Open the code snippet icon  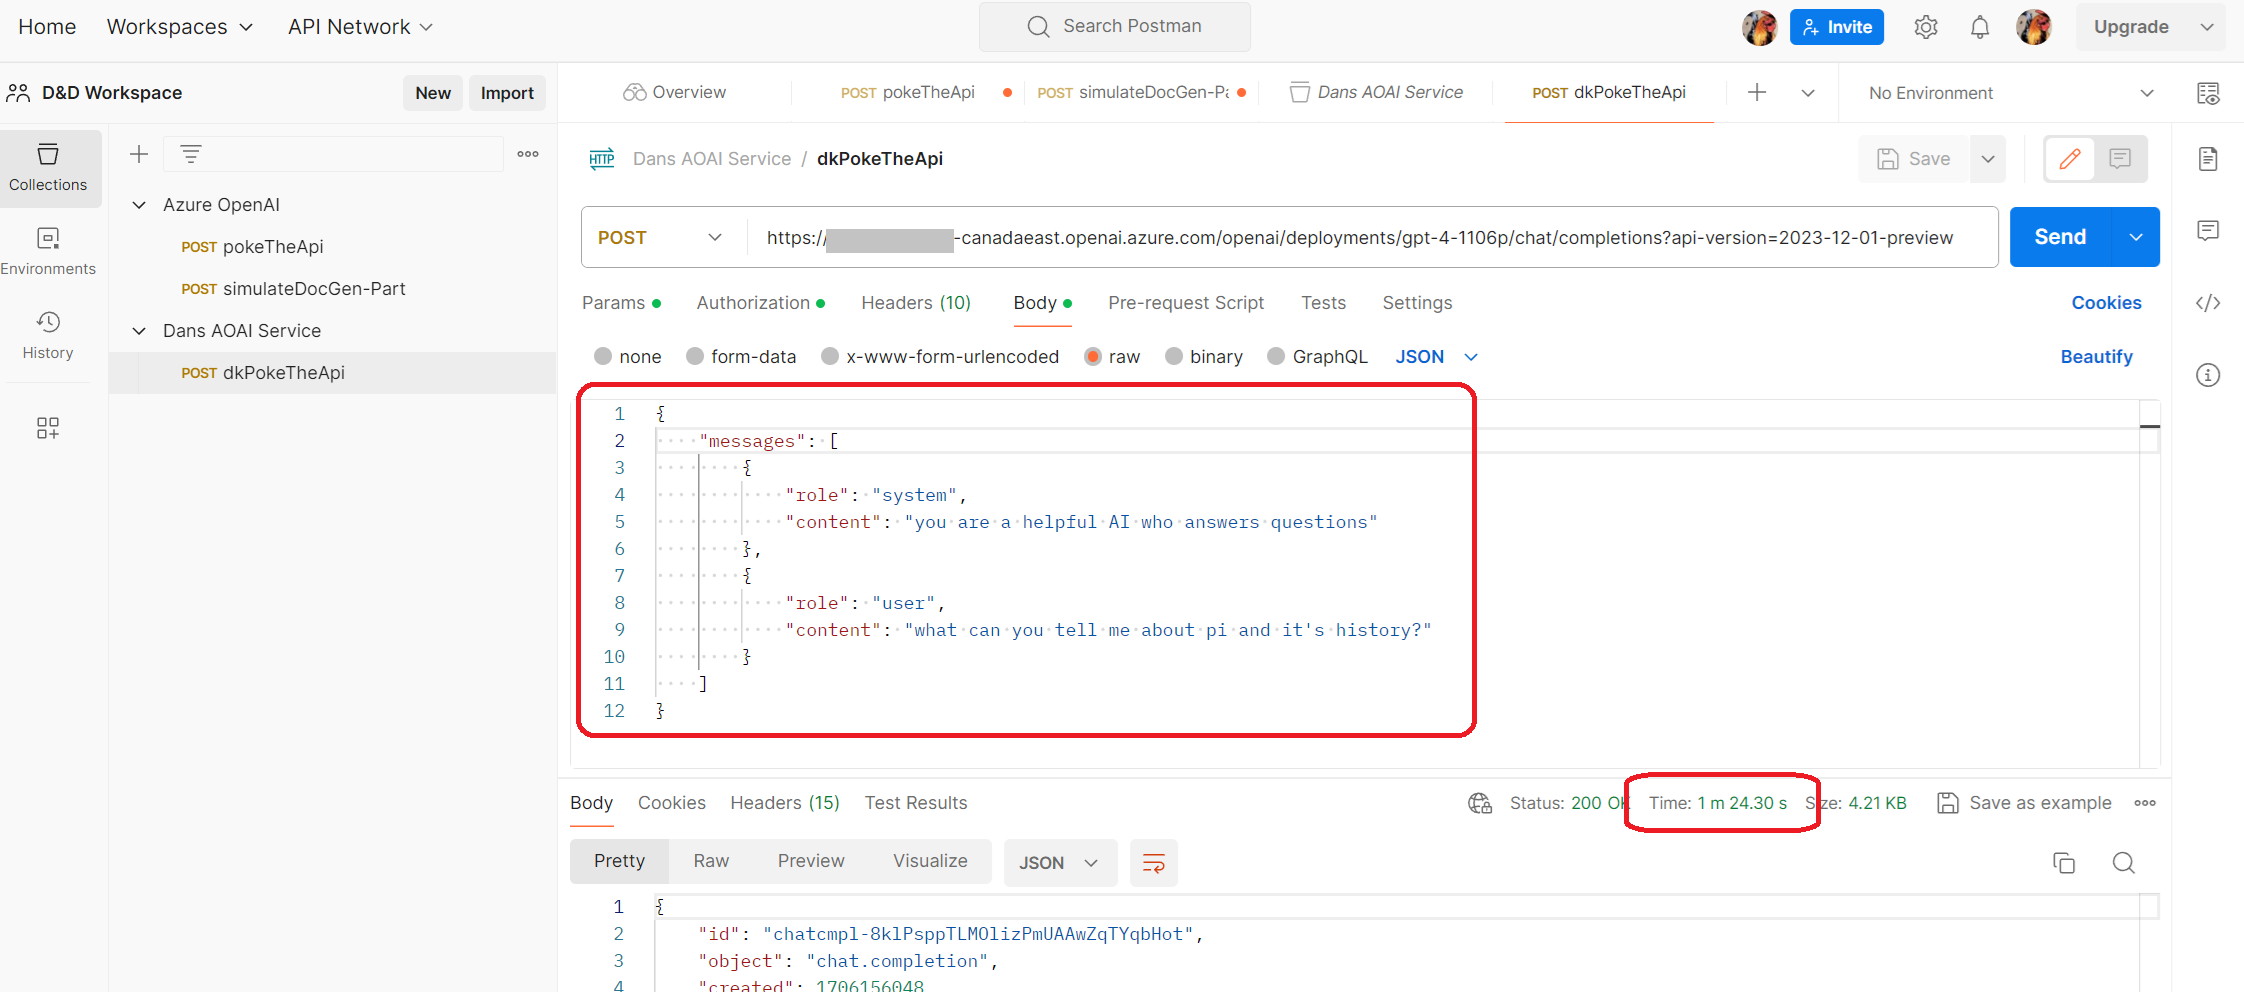[2208, 303]
